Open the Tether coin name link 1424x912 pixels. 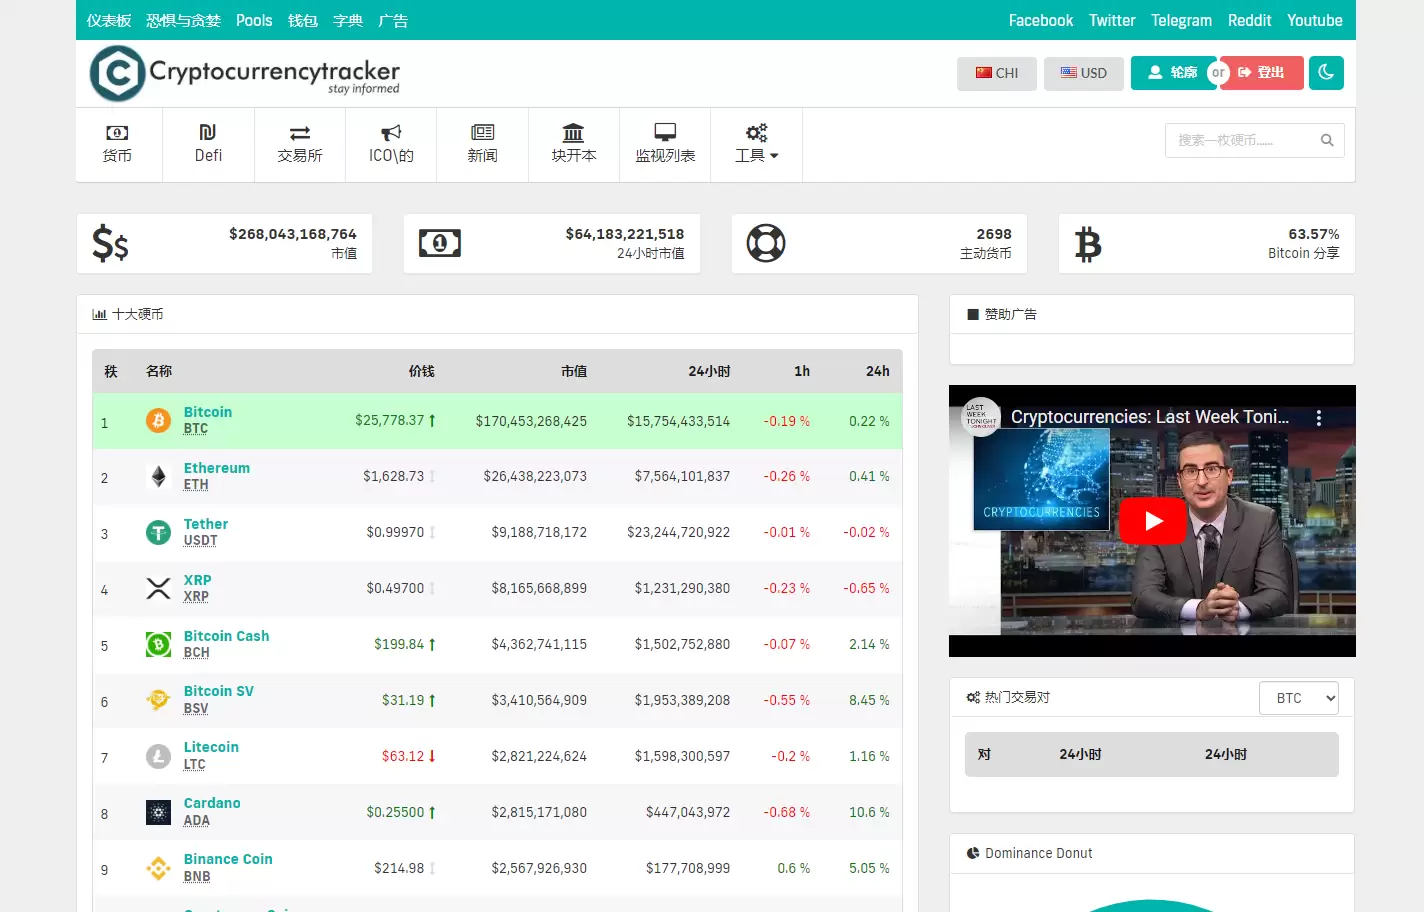(x=206, y=524)
